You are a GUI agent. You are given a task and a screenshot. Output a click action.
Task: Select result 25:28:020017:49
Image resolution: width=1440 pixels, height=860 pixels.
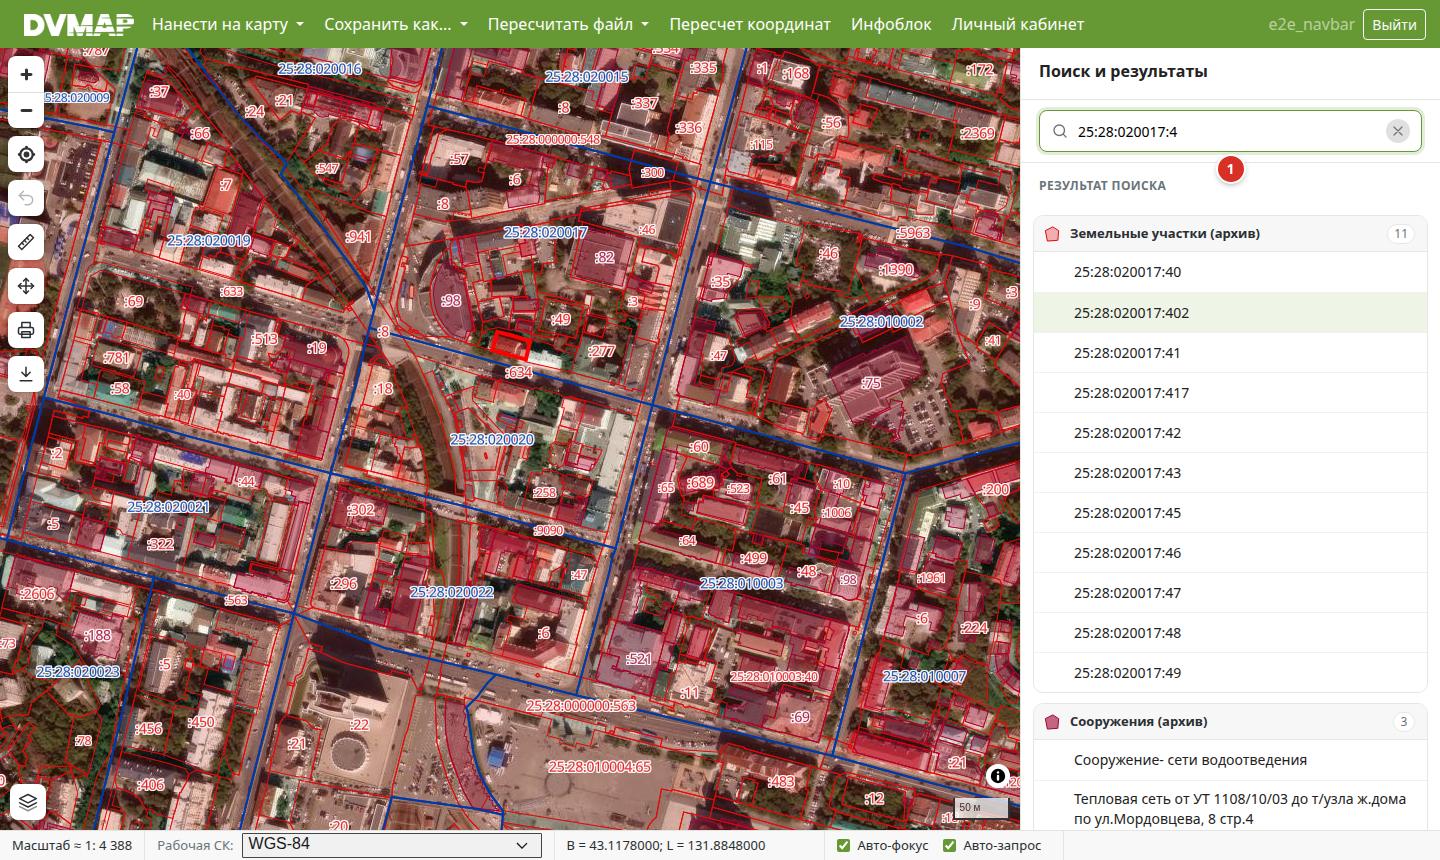click(1230, 673)
